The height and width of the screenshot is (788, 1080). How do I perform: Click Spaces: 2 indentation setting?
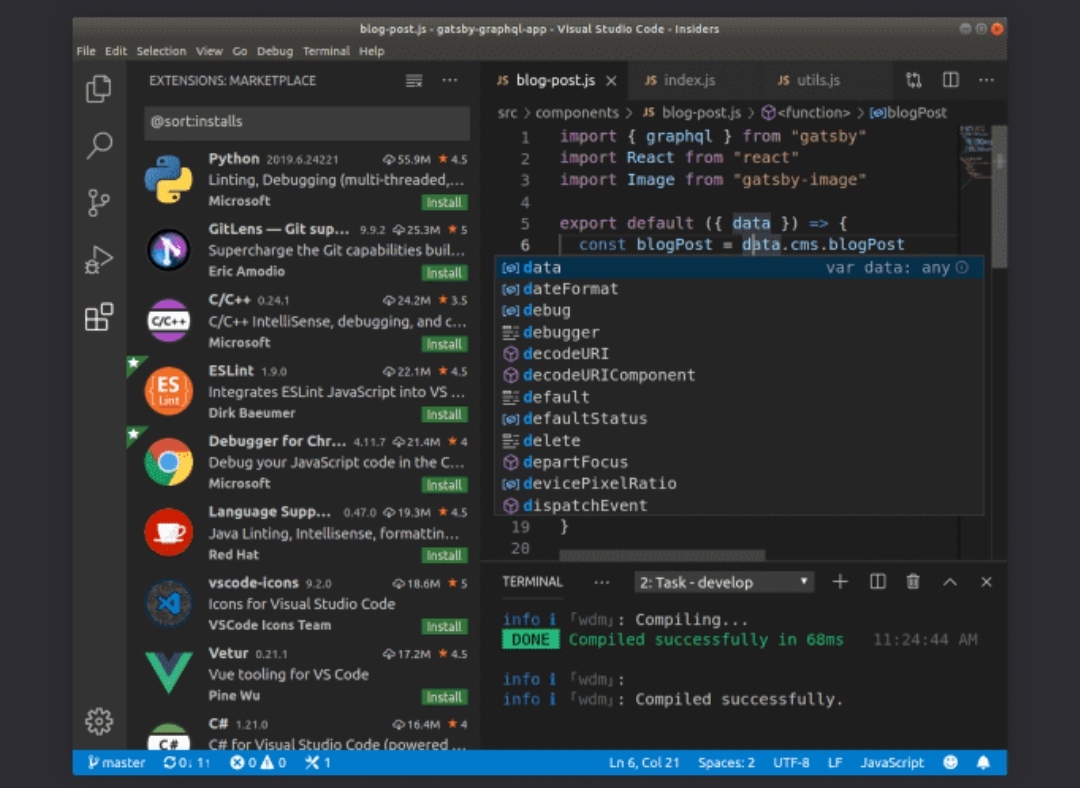(726, 763)
